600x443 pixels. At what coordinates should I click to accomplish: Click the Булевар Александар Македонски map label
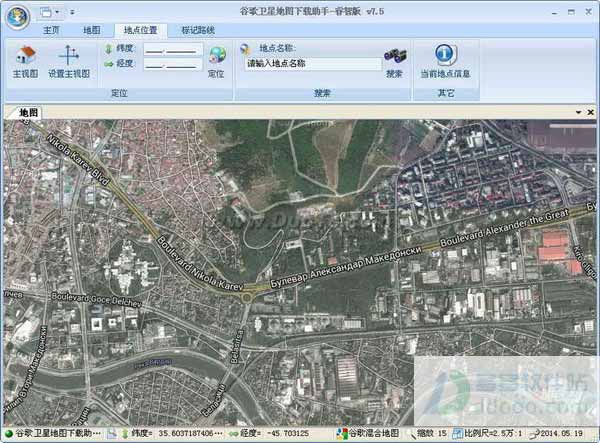coord(346,267)
